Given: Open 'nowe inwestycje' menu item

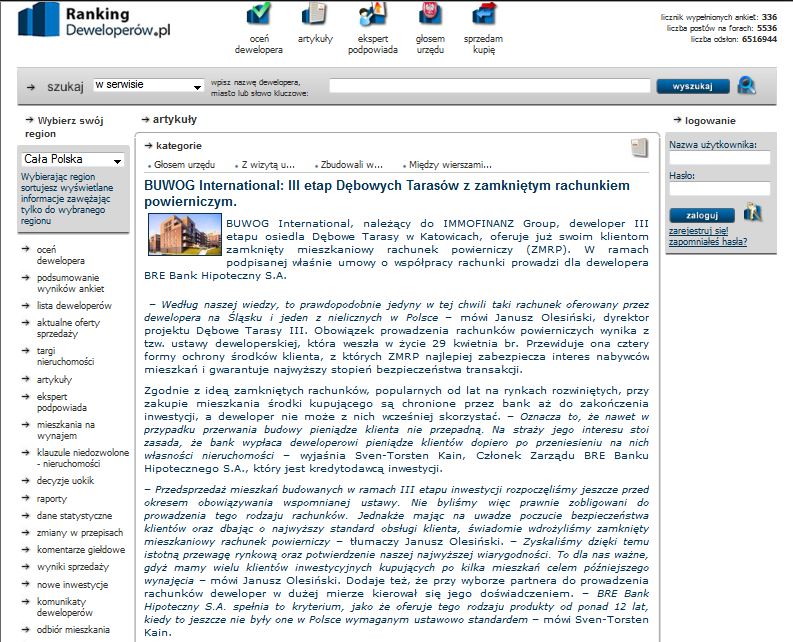Looking at the screenshot, I should point(72,584).
